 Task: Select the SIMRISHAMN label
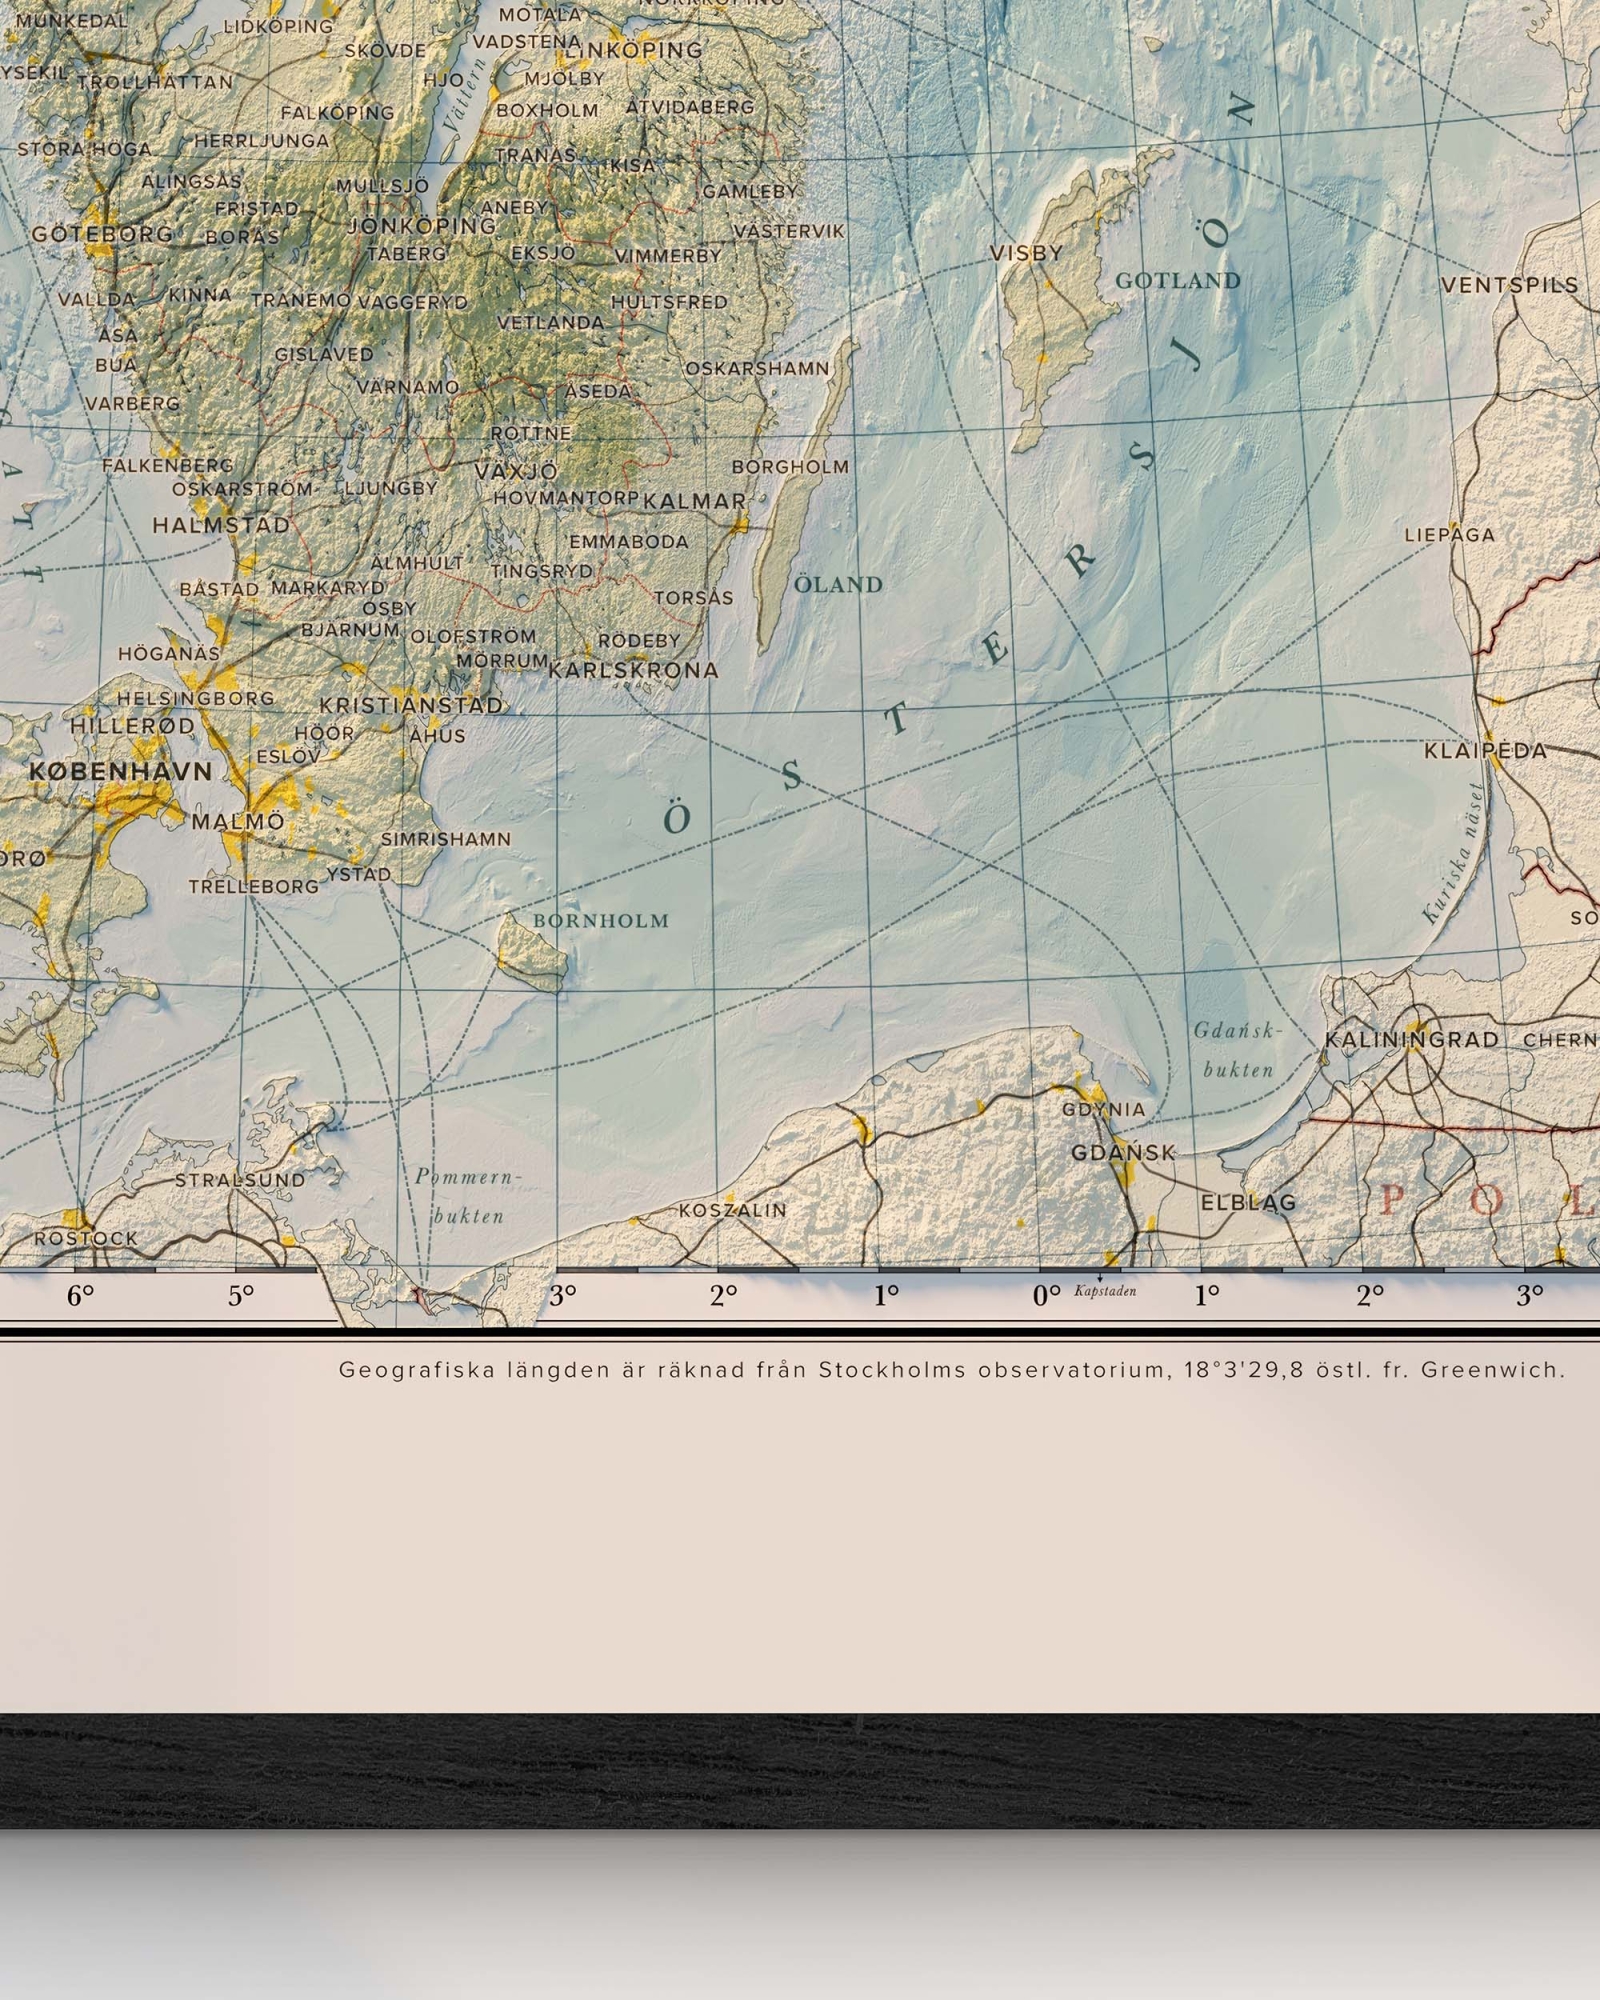(445, 839)
